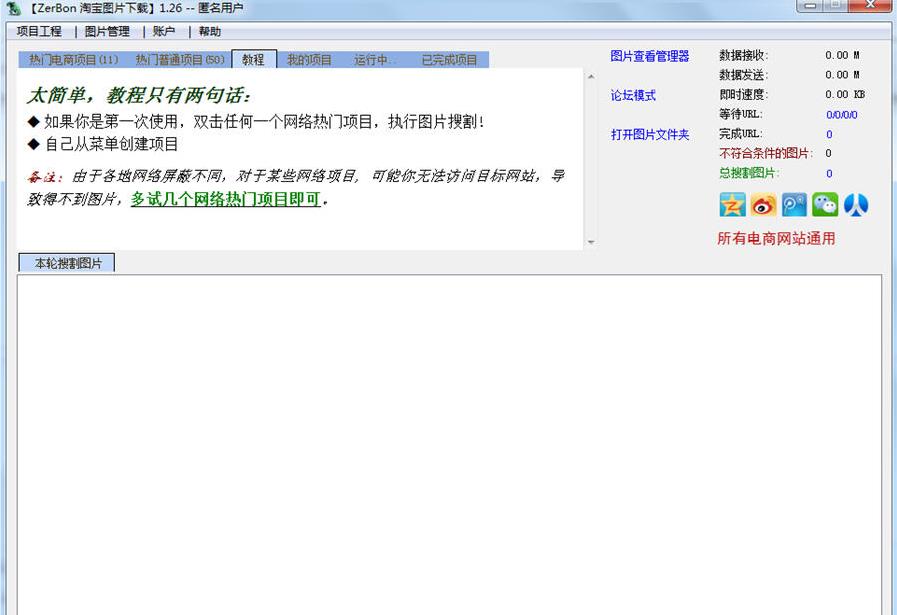Image resolution: width=897 pixels, height=615 pixels.
Task: Click the blue Renren icon
Action: click(857, 204)
